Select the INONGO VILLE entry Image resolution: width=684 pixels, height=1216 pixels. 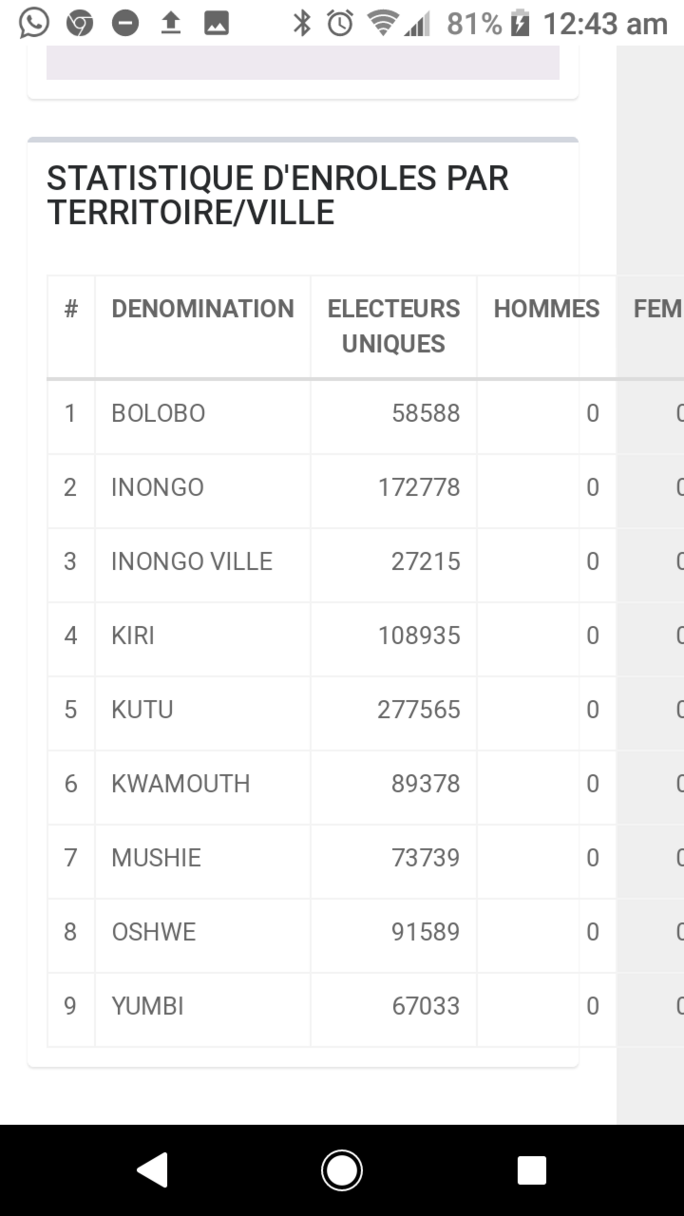click(x=192, y=561)
